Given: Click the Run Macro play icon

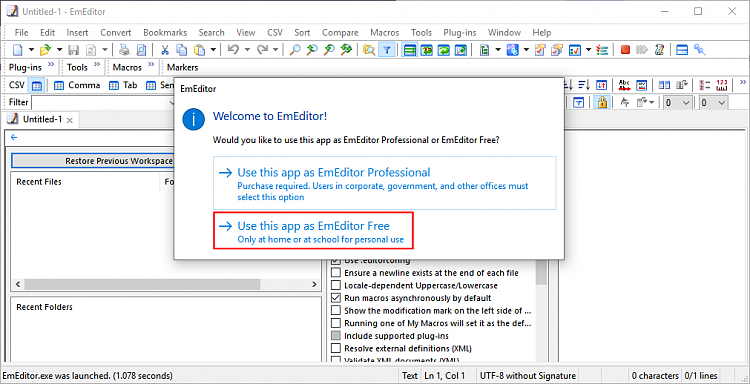Looking at the screenshot, I should pos(642,50).
